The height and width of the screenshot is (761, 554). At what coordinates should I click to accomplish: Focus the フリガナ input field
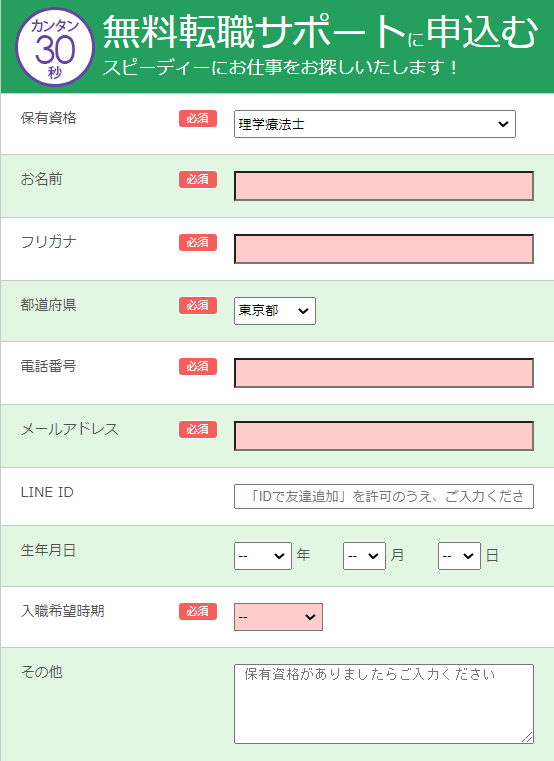(384, 249)
